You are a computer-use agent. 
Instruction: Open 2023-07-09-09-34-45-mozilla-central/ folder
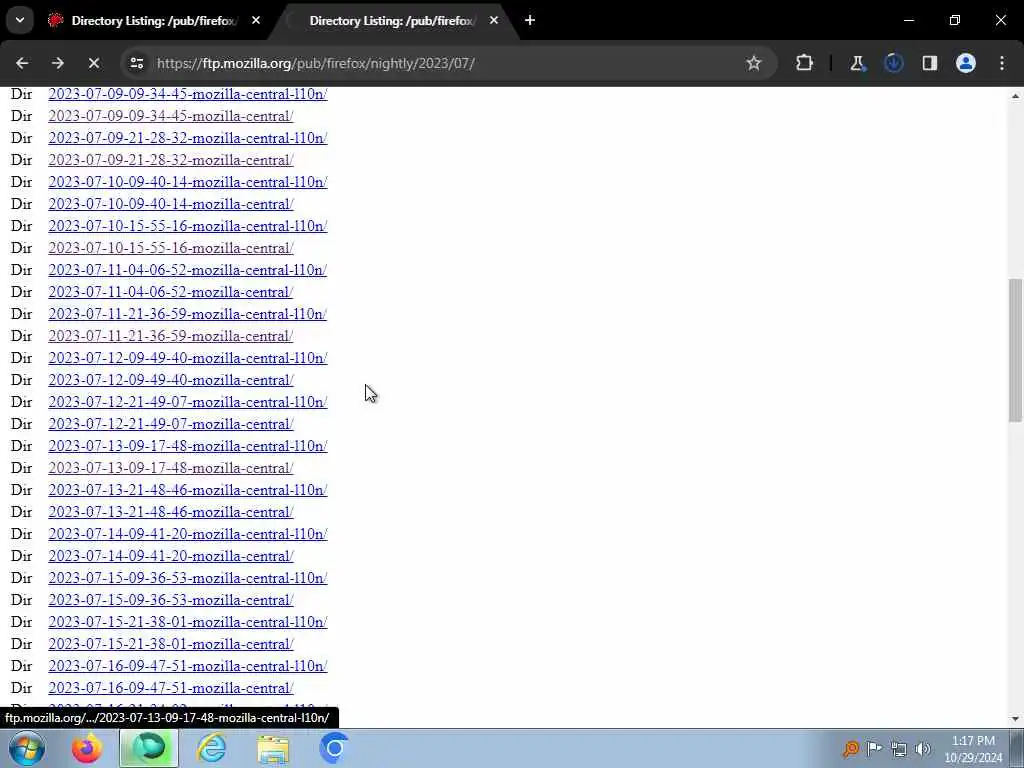coord(170,116)
